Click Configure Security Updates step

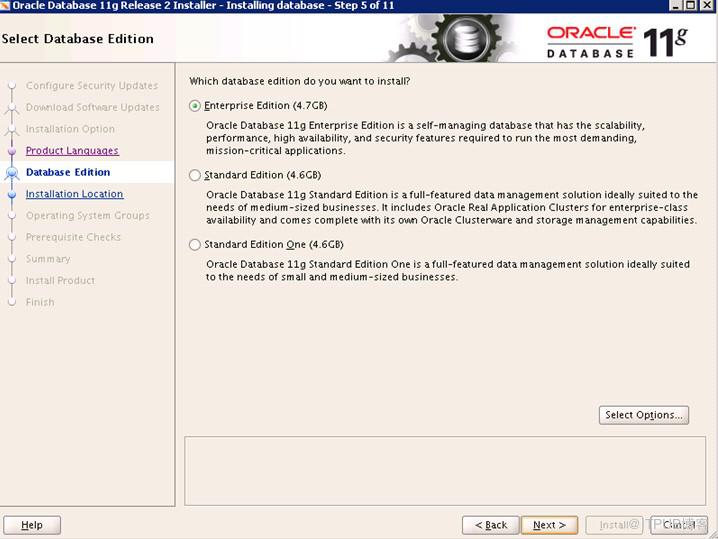click(x=92, y=86)
